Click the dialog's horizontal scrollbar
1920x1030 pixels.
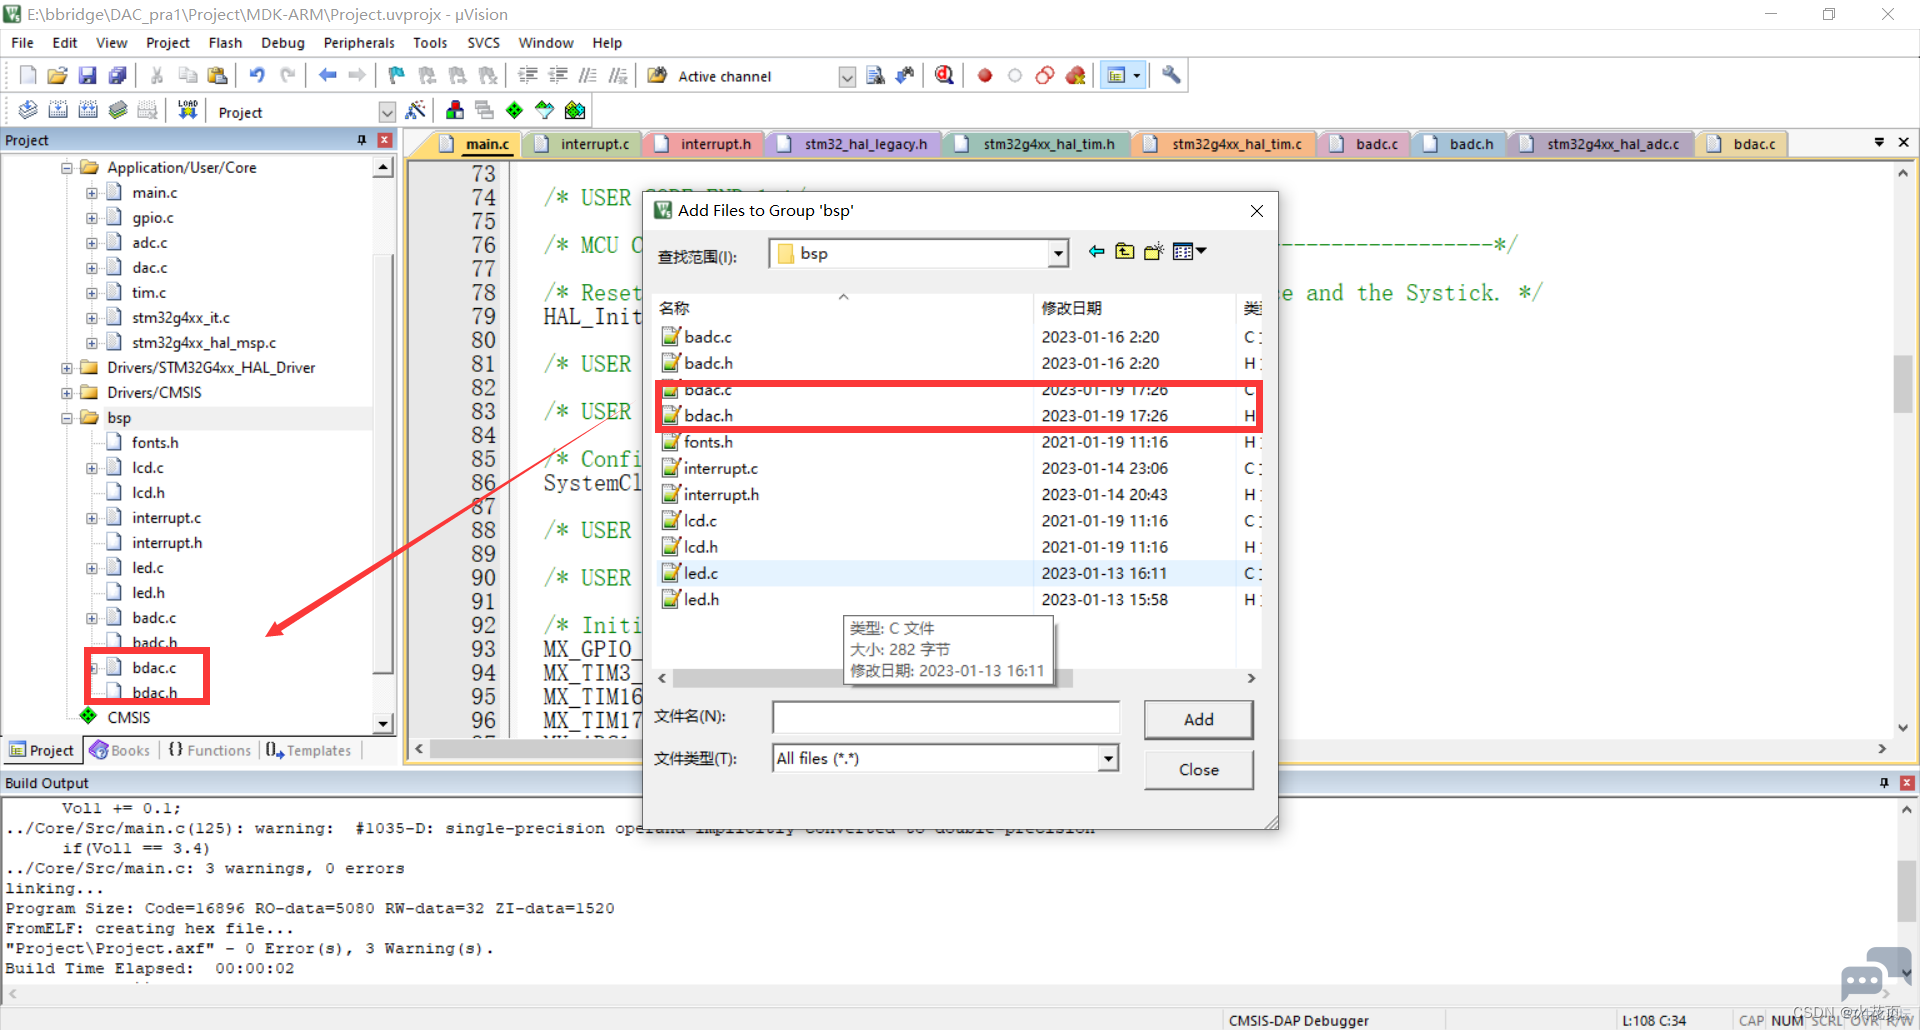[x=872, y=678]
